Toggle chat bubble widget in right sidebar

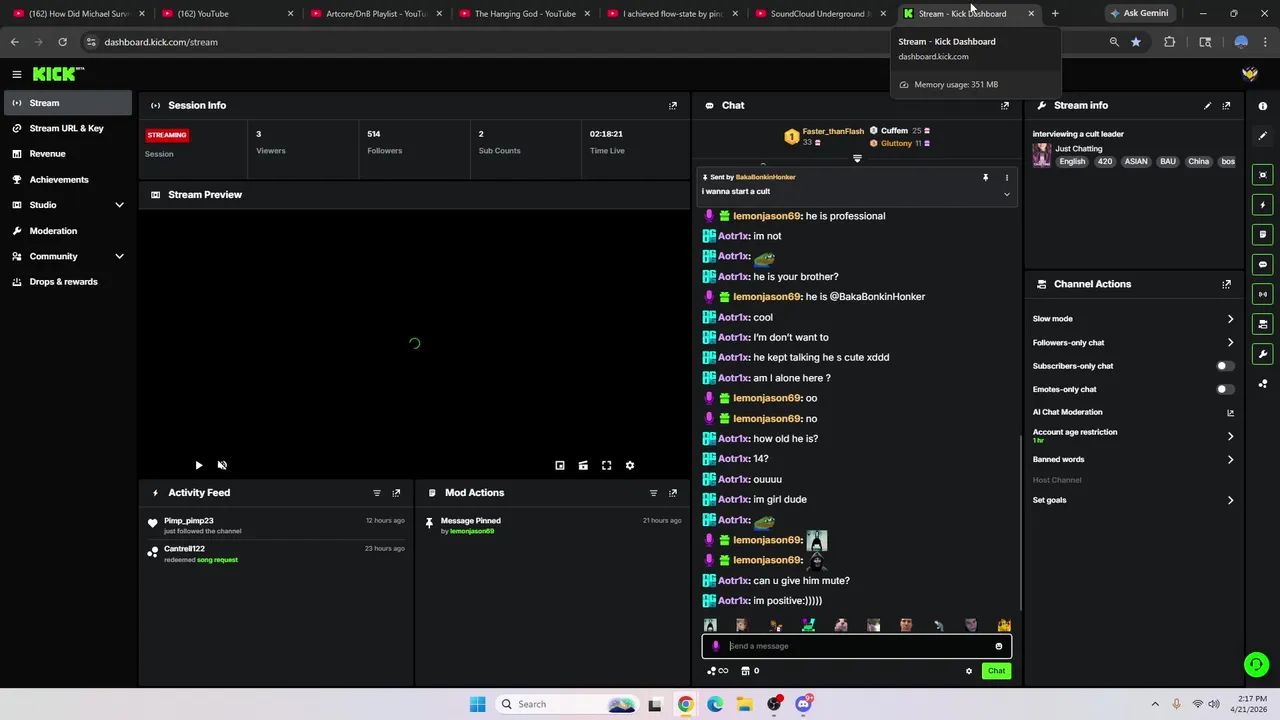[x=1263, y=265]
